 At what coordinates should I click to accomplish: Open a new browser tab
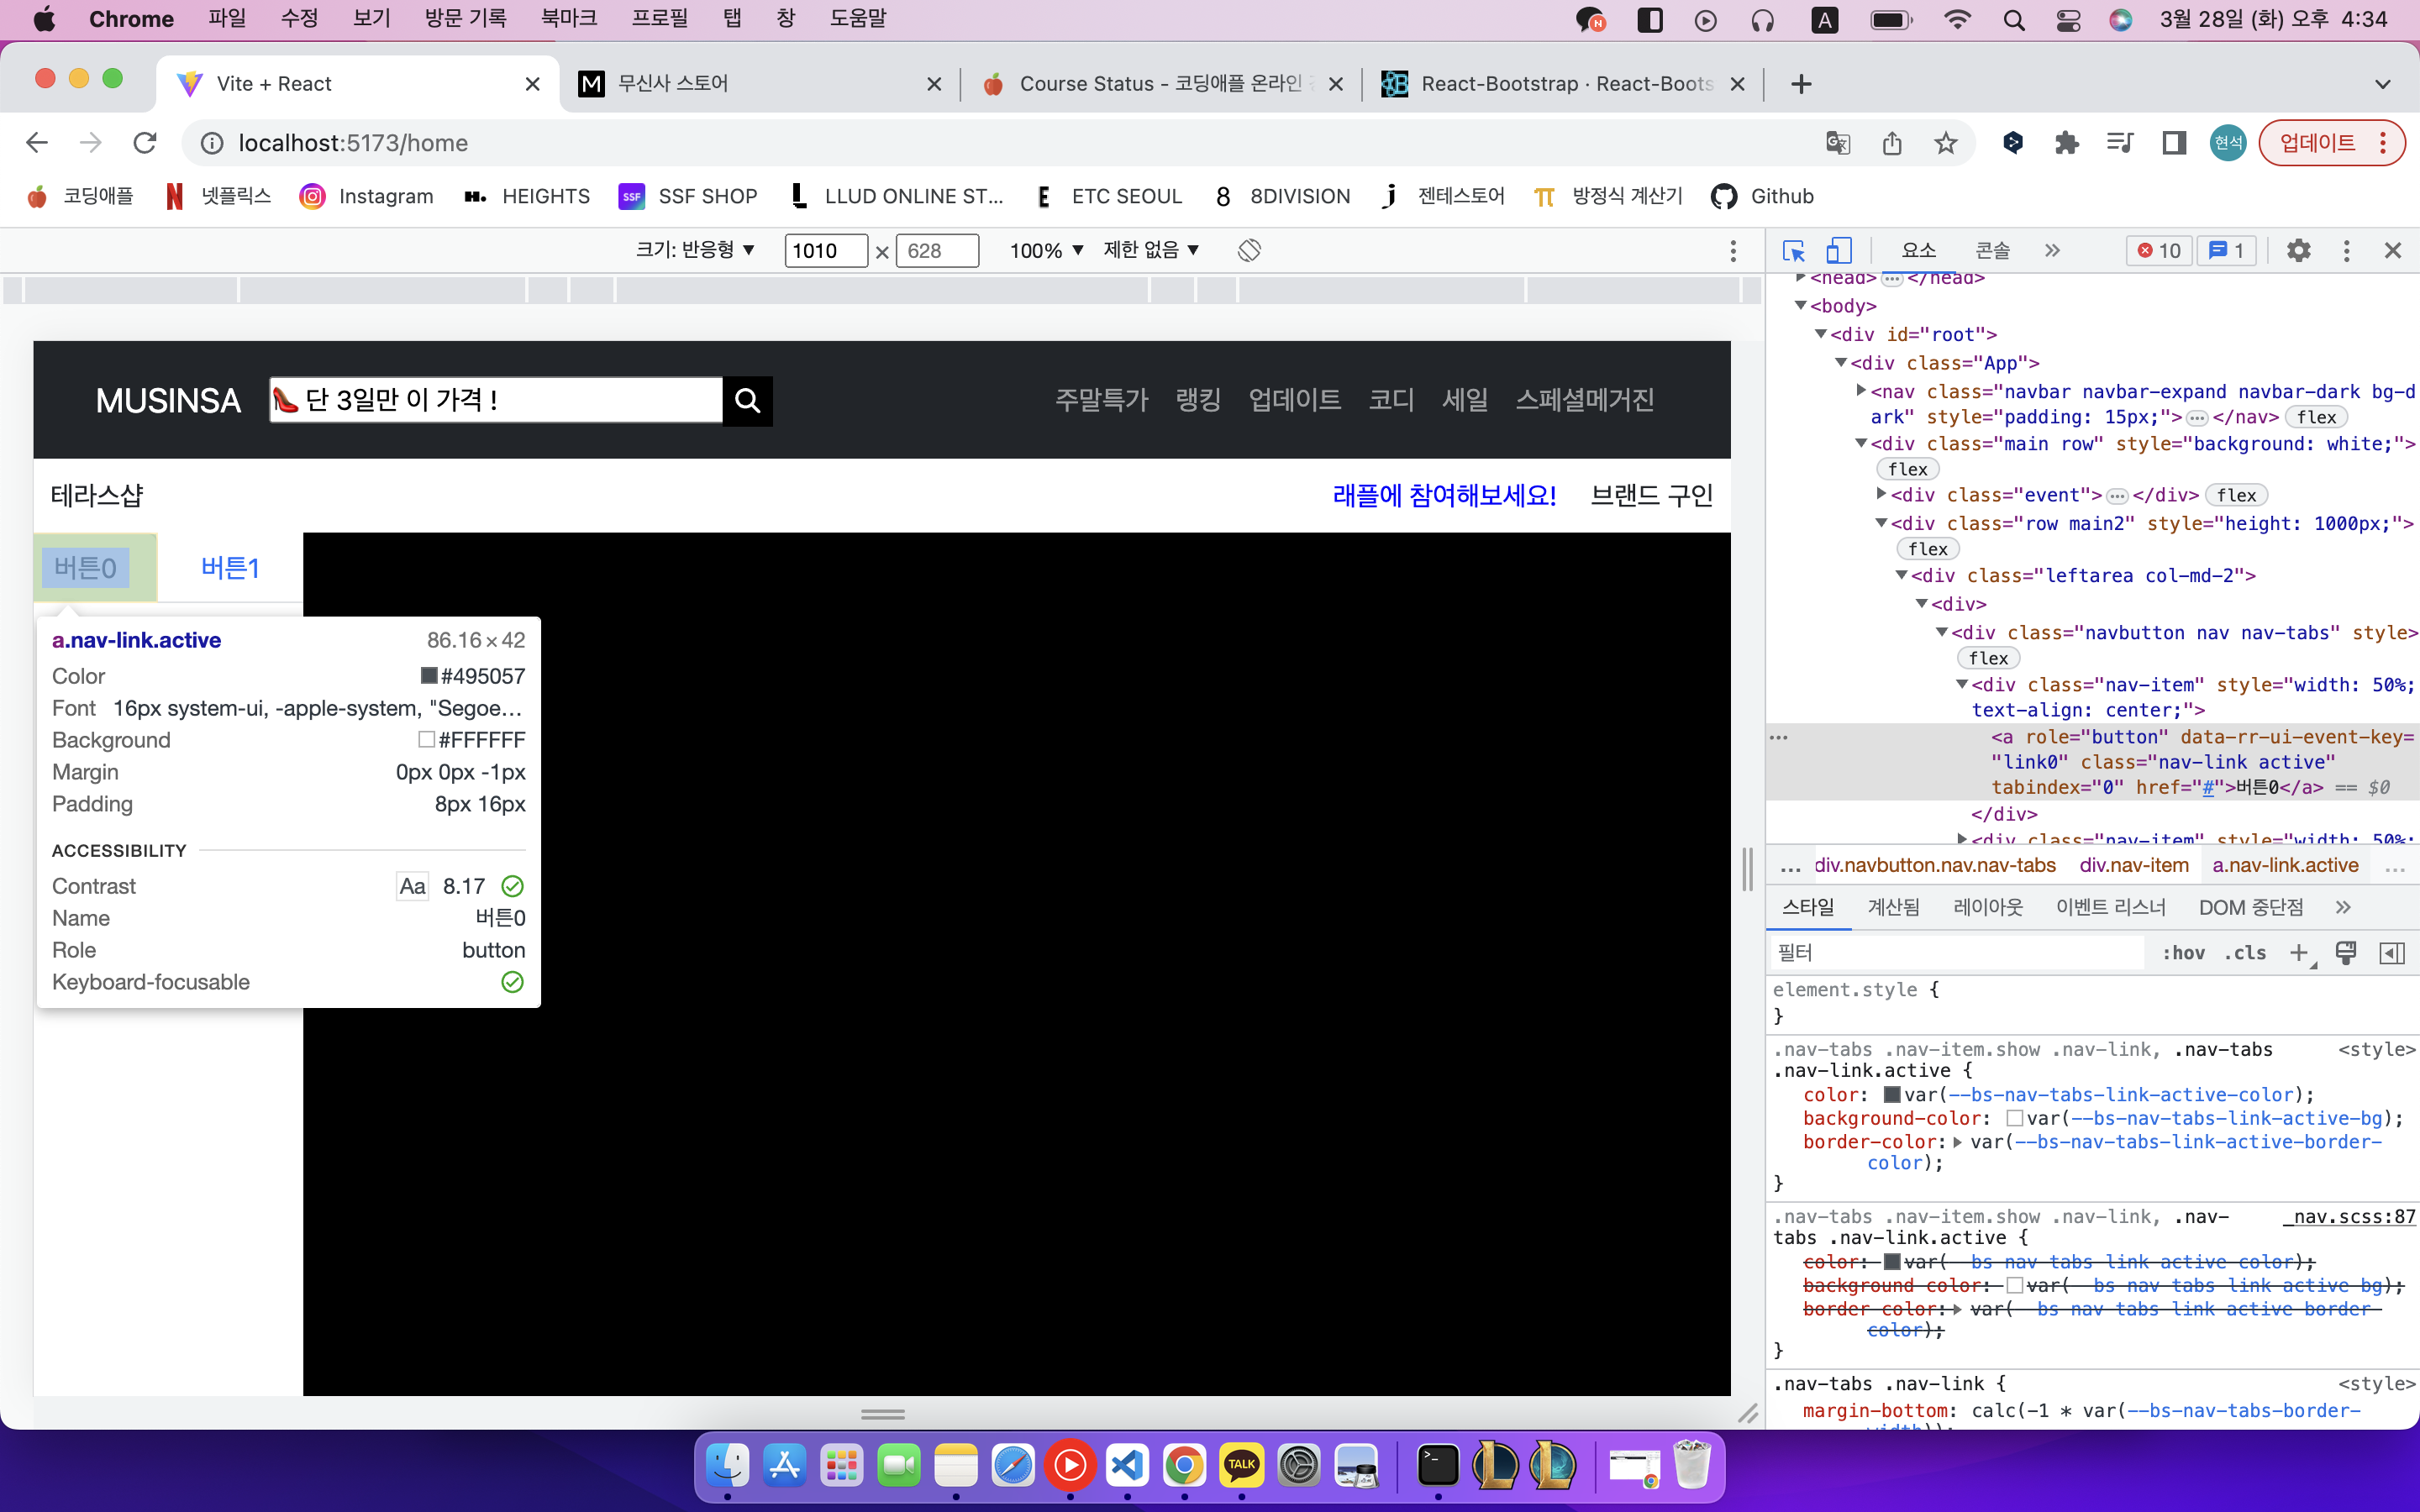pyautogui.click(x=1801, y=84)
